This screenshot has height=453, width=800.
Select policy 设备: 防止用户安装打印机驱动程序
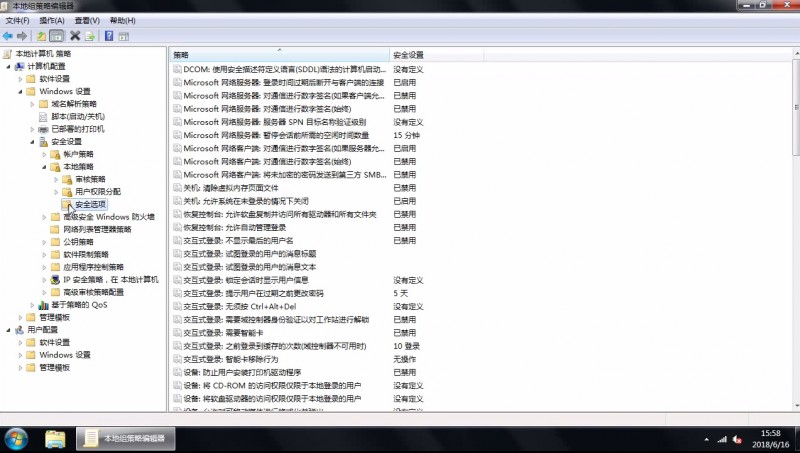[242, 372]
